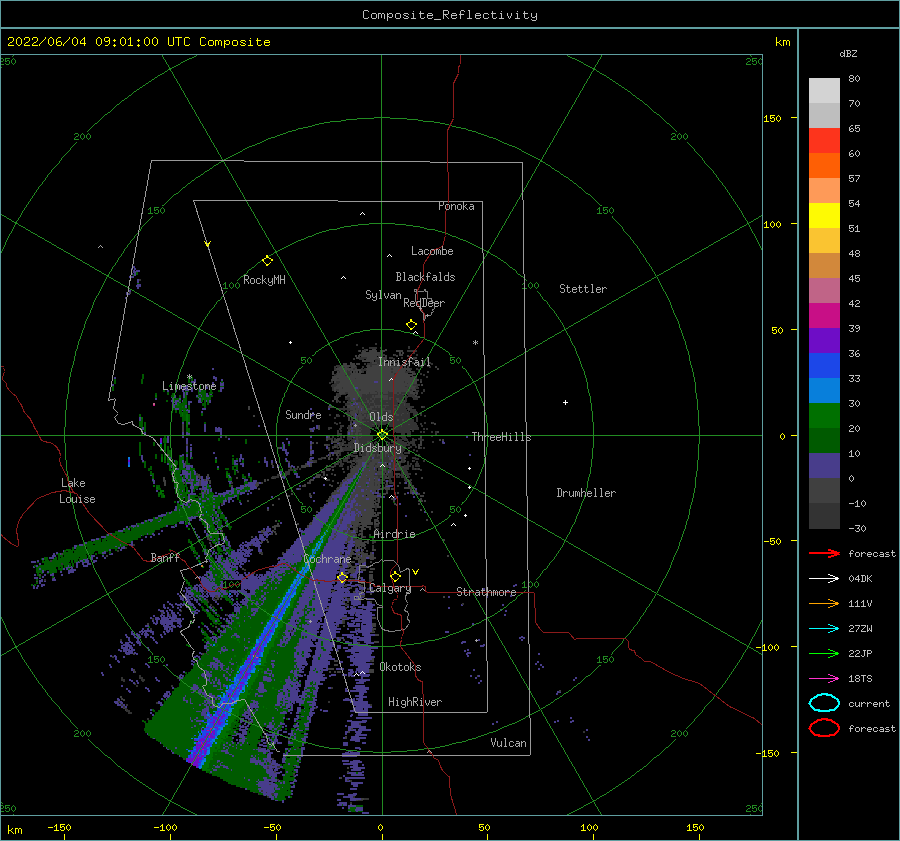Click the Sundre label
The image size is (900, 841).
pyautogui.click(x=303, y=414)
